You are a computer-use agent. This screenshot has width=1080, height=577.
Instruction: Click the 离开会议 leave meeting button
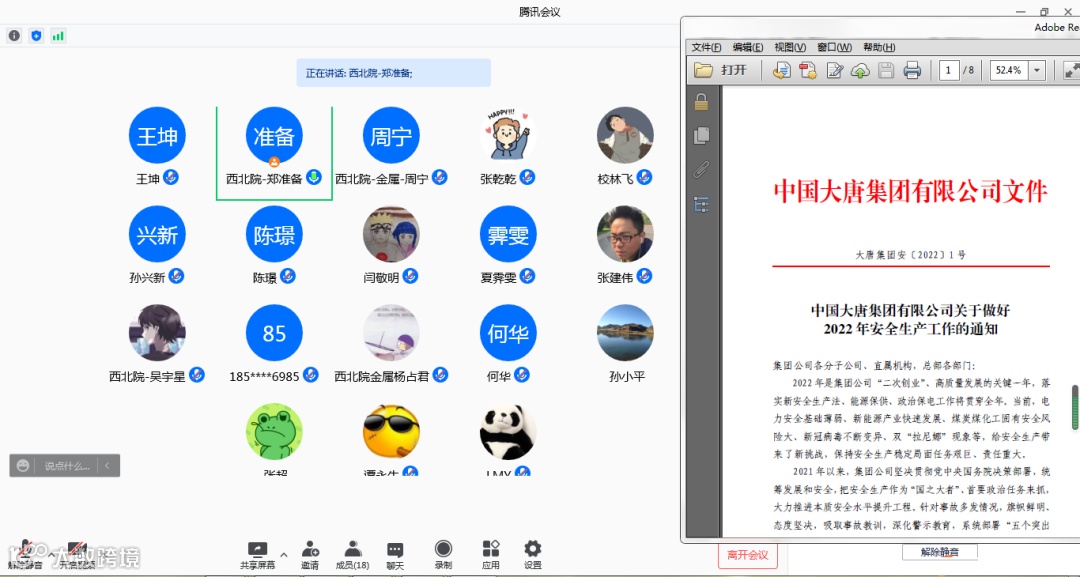pos(747,554)
